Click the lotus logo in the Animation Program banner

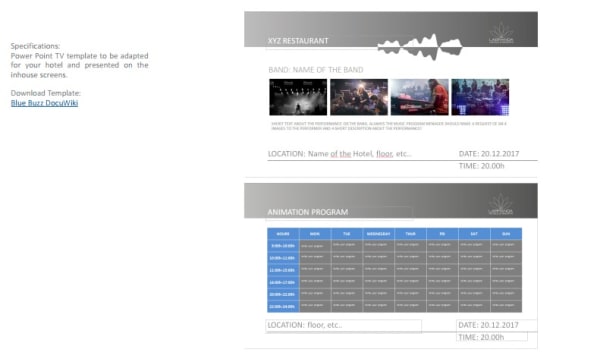(501, 204)
